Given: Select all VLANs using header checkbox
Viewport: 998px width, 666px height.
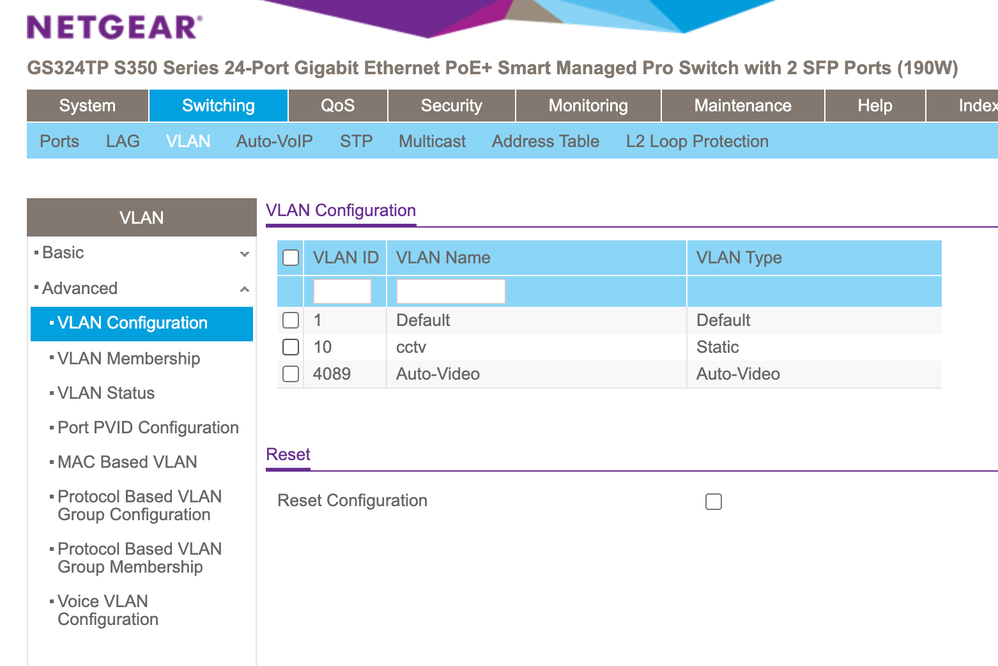Looking at the screenshot, I should point(290,257).
